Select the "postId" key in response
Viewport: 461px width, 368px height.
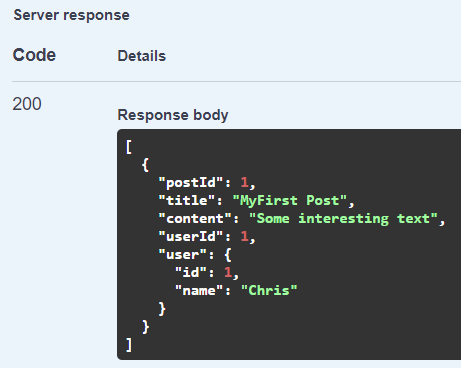[x=190, y=183]
